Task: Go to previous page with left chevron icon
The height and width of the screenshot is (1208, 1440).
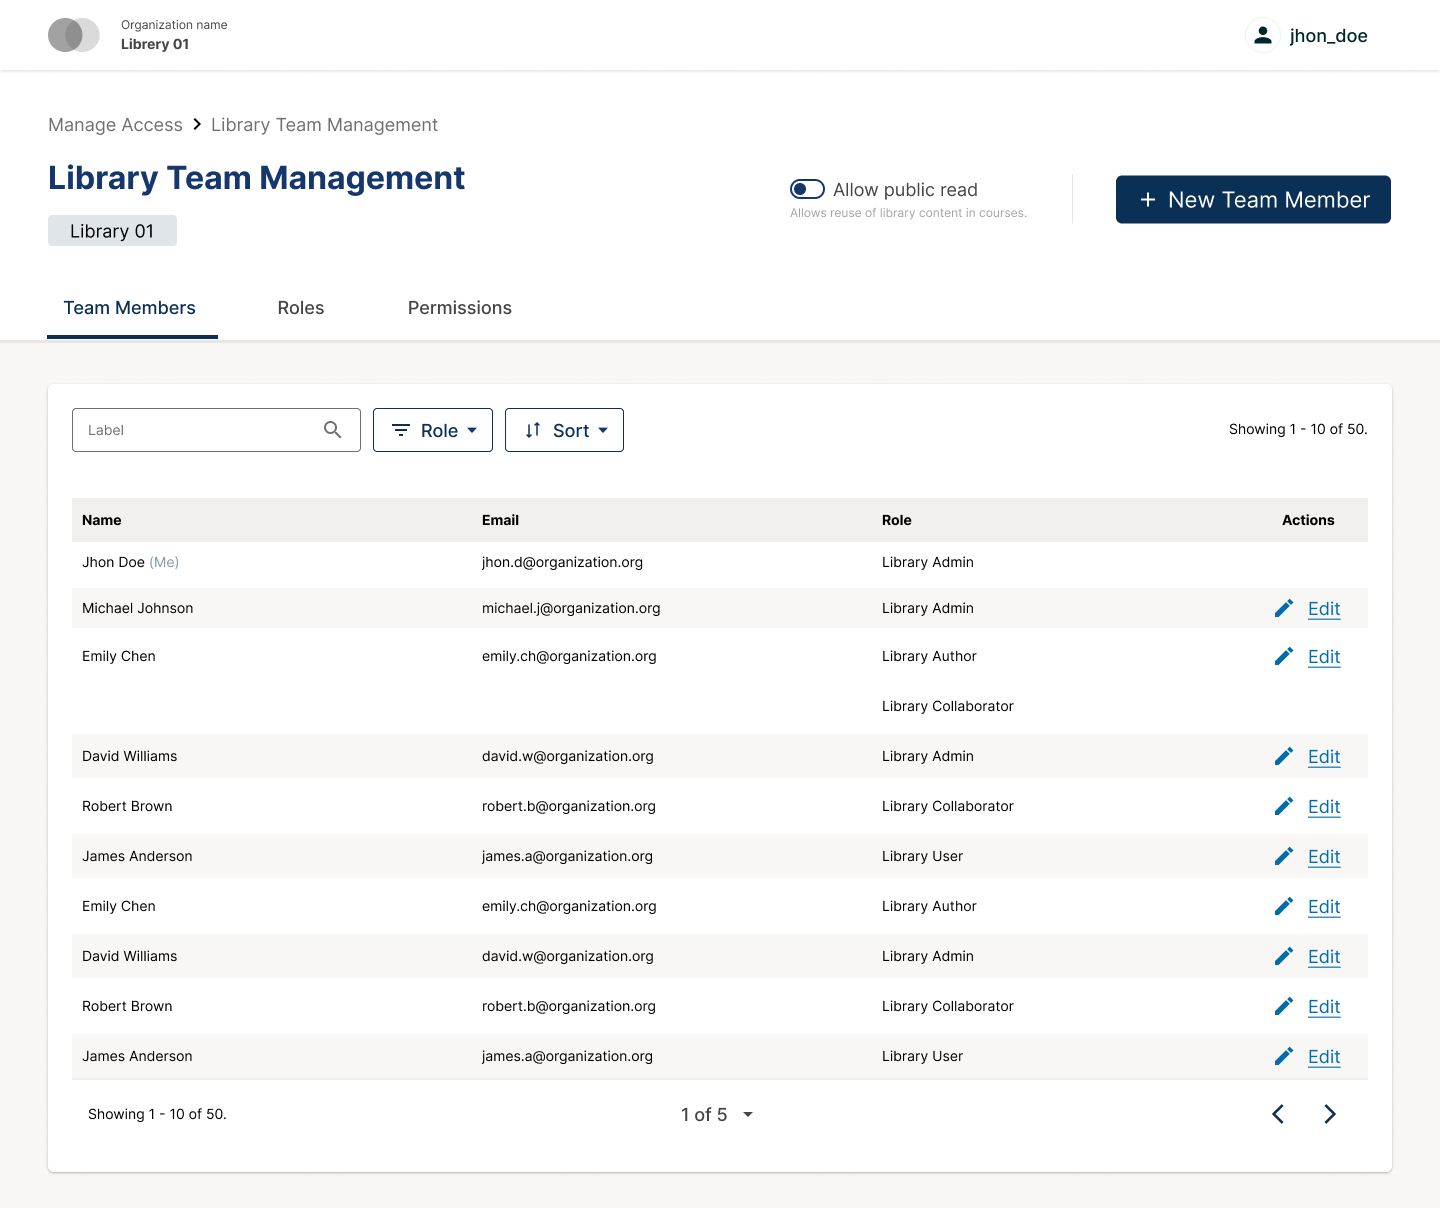Action: click(x=1277, y=1113)
